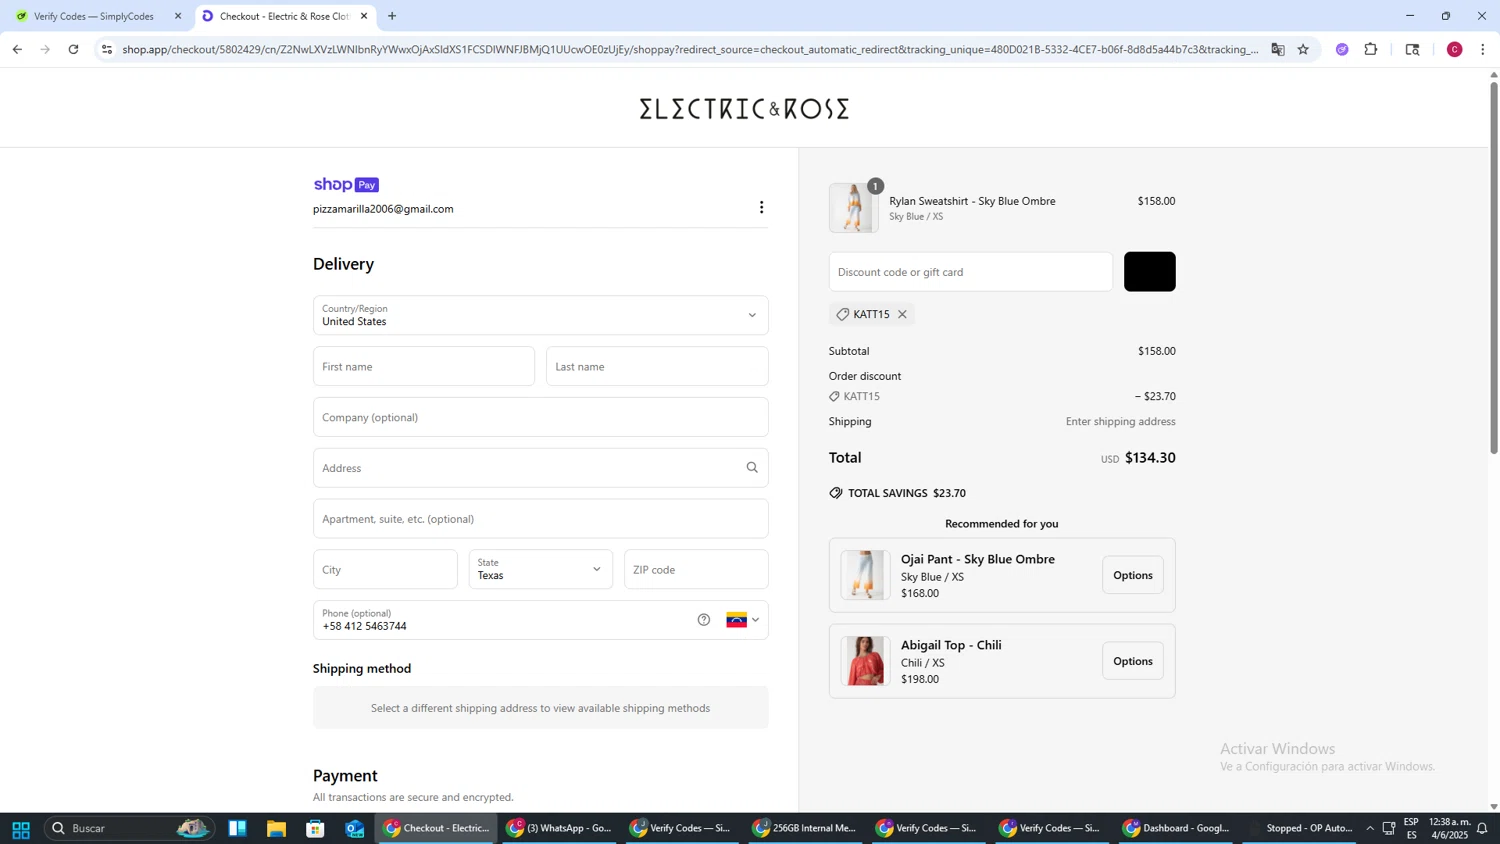View site information icon in address bar
This screenshot has width=1500, height=844.
[x=107, y=49]
